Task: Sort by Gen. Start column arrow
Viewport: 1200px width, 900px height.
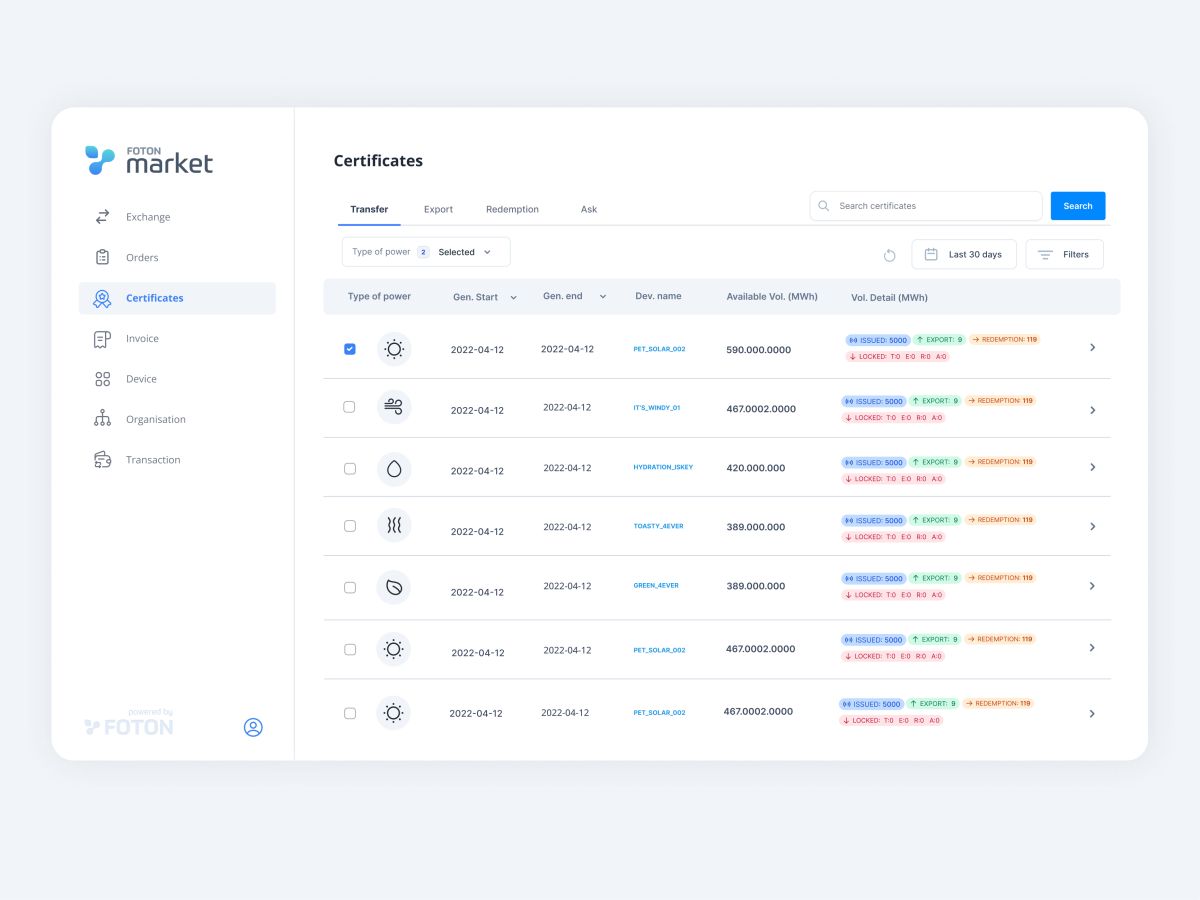Action: (x=514, y=297)
